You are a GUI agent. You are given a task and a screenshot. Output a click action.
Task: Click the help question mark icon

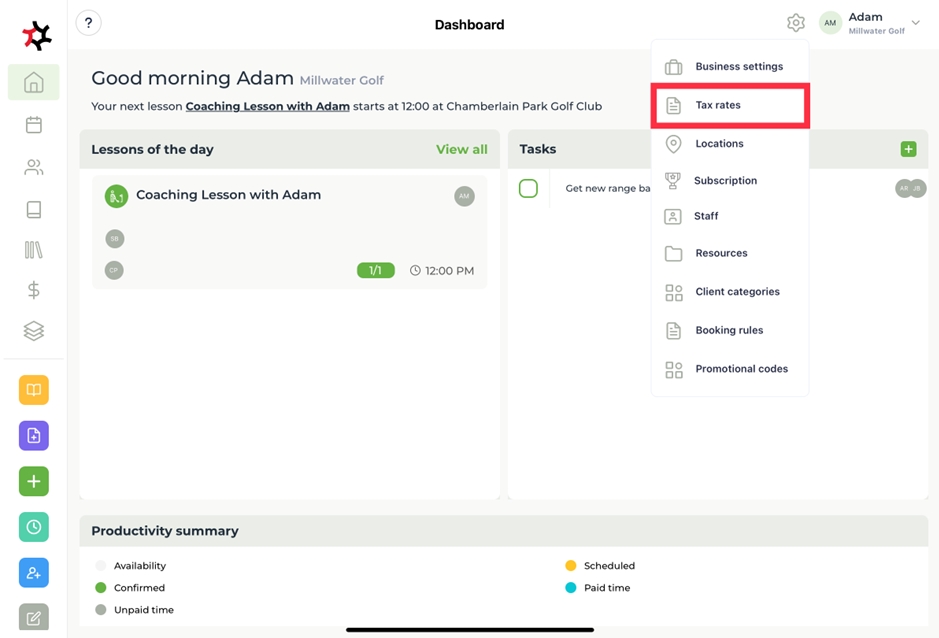click(89, 23)
